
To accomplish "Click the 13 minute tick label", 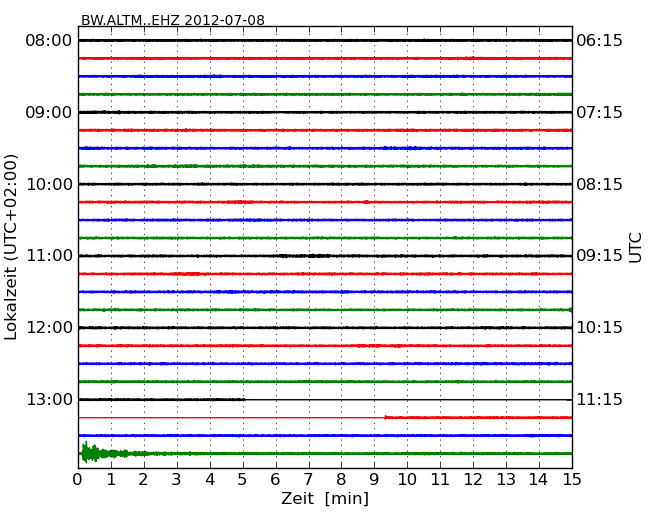I will 506,480.
